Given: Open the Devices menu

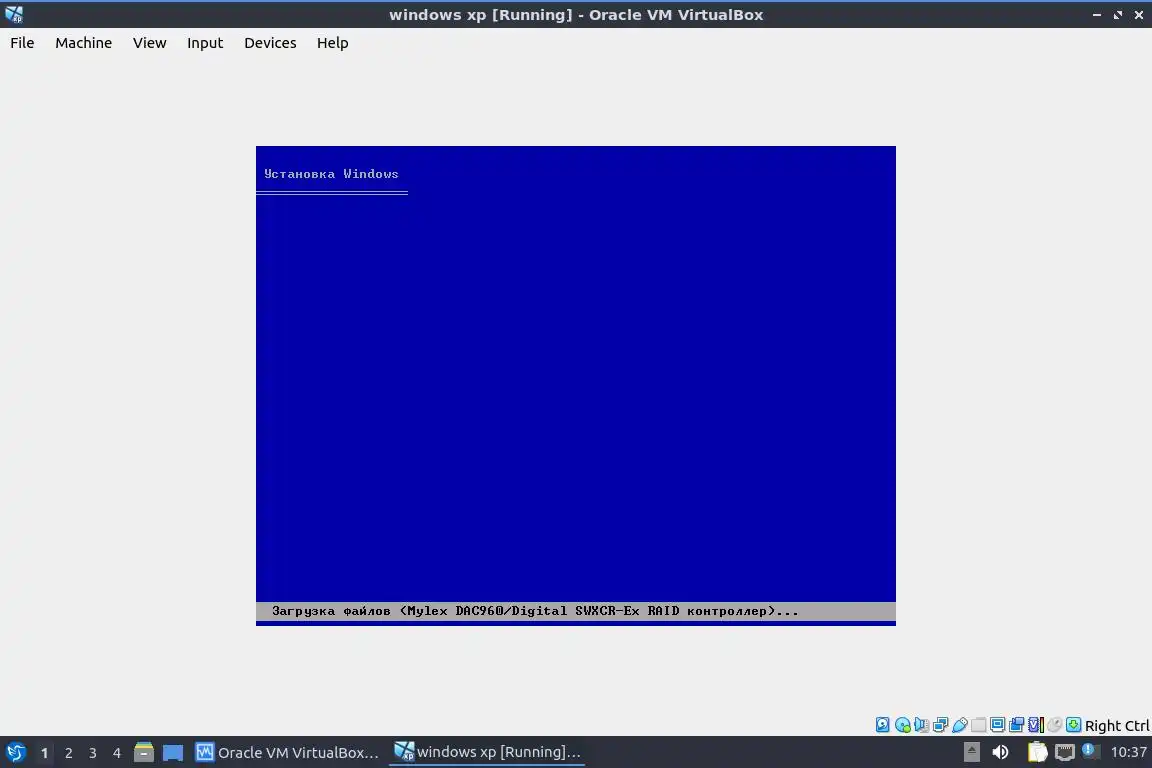Looking at the screenshot, I should (270, 43).
